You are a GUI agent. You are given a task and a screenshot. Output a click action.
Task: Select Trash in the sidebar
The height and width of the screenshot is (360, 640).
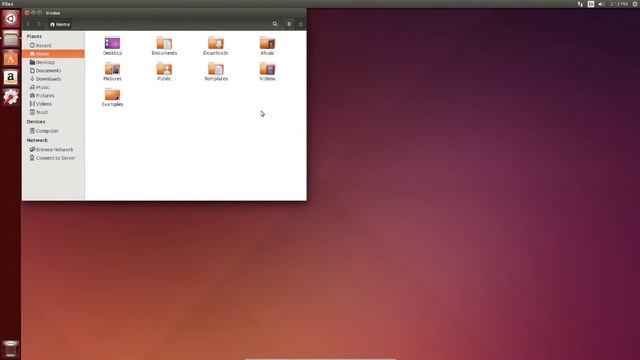(x=53, y=112)
